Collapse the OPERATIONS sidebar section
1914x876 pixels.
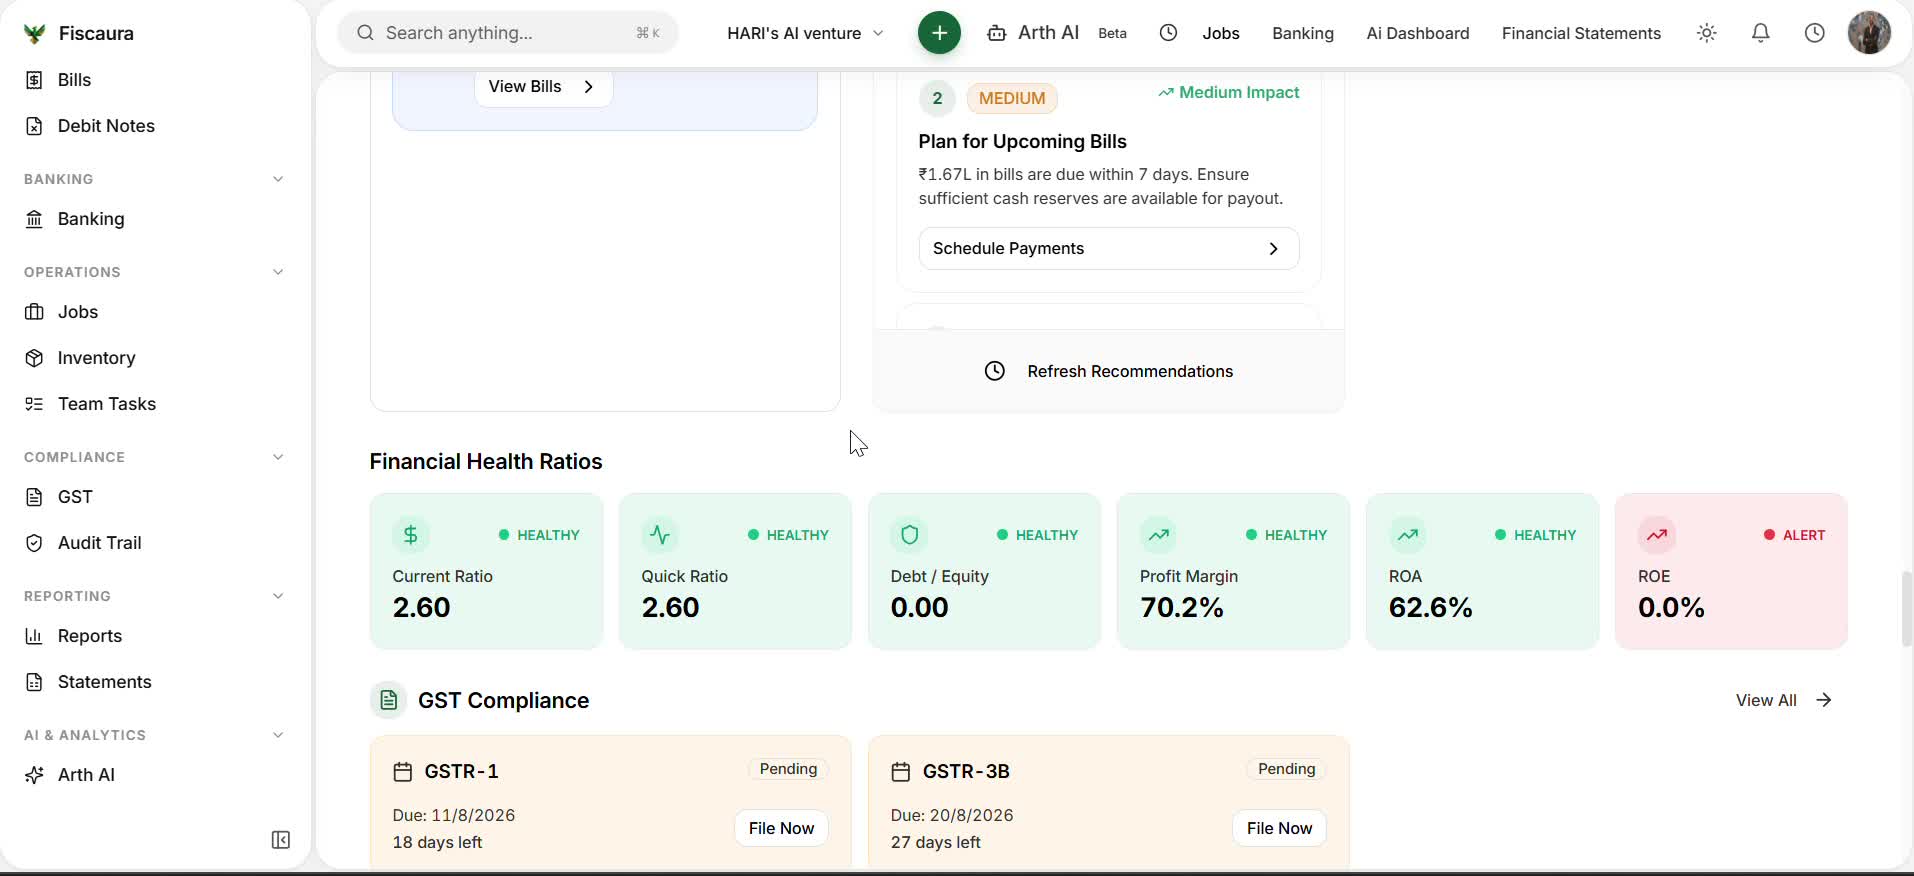tap(278, 272)
